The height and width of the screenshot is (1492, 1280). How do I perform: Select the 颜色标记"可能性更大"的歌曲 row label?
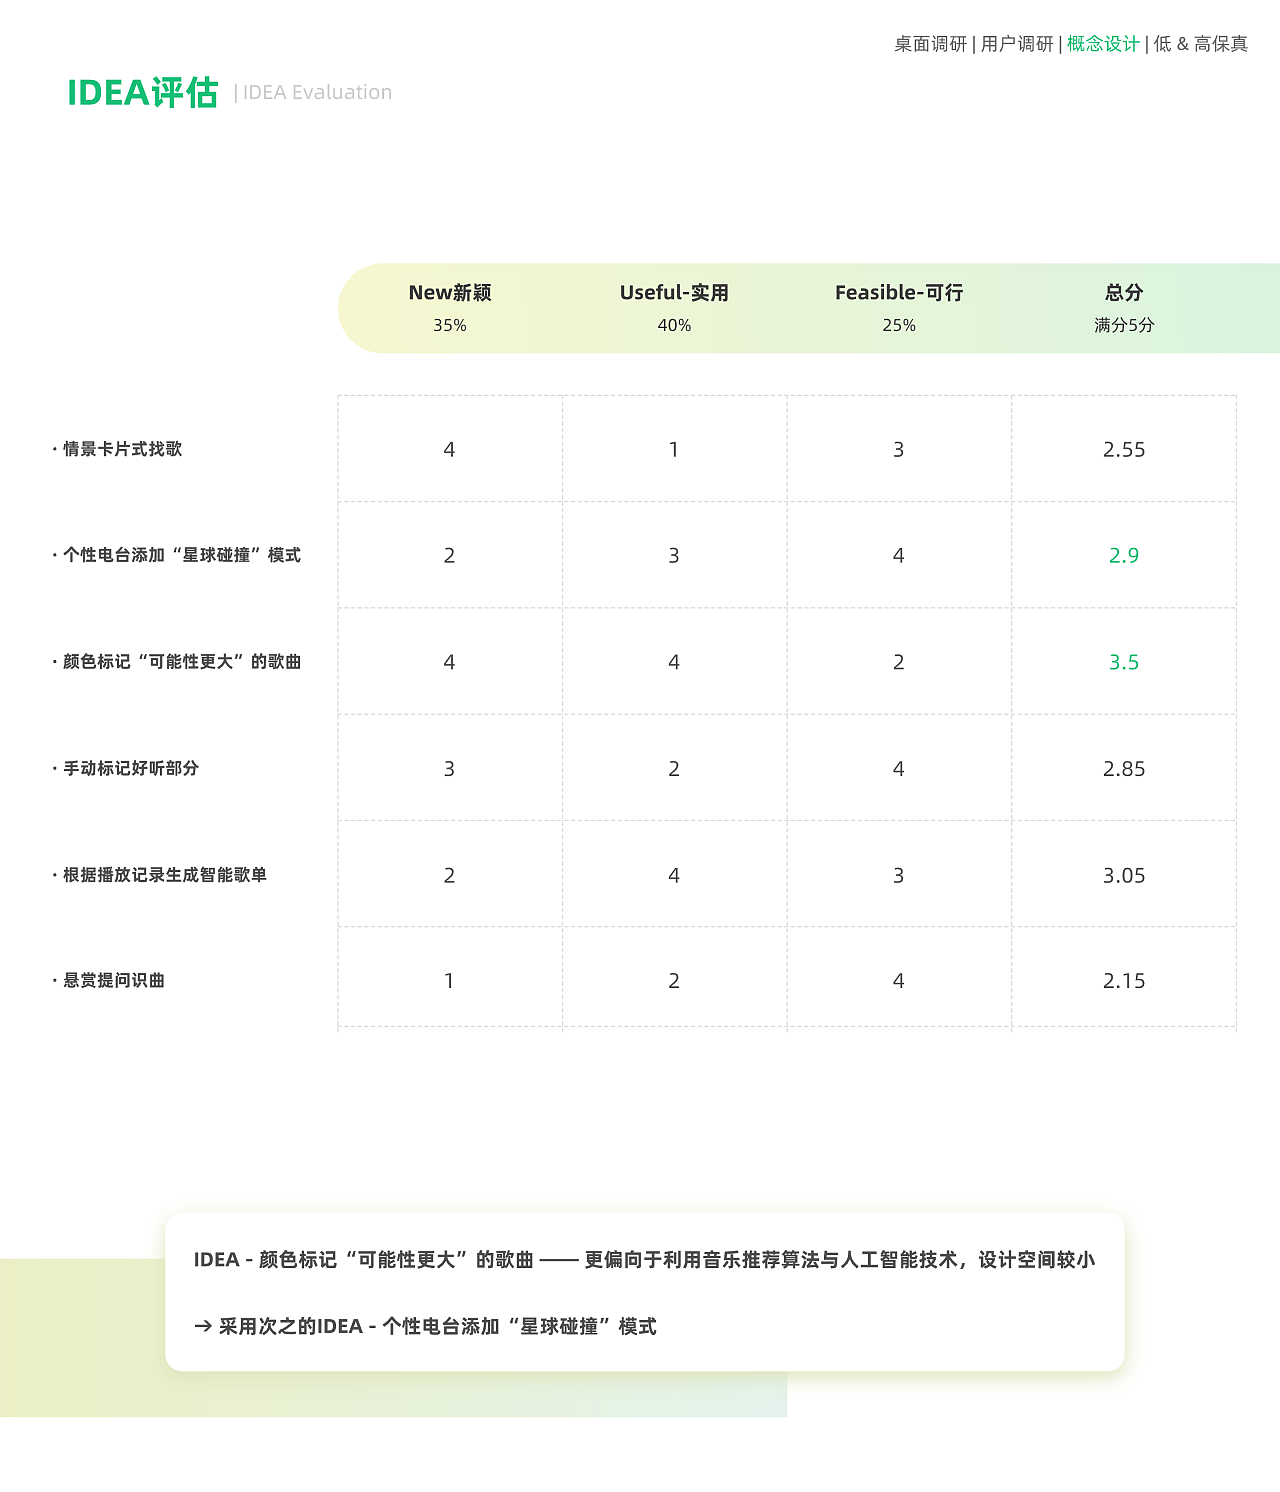182,662
